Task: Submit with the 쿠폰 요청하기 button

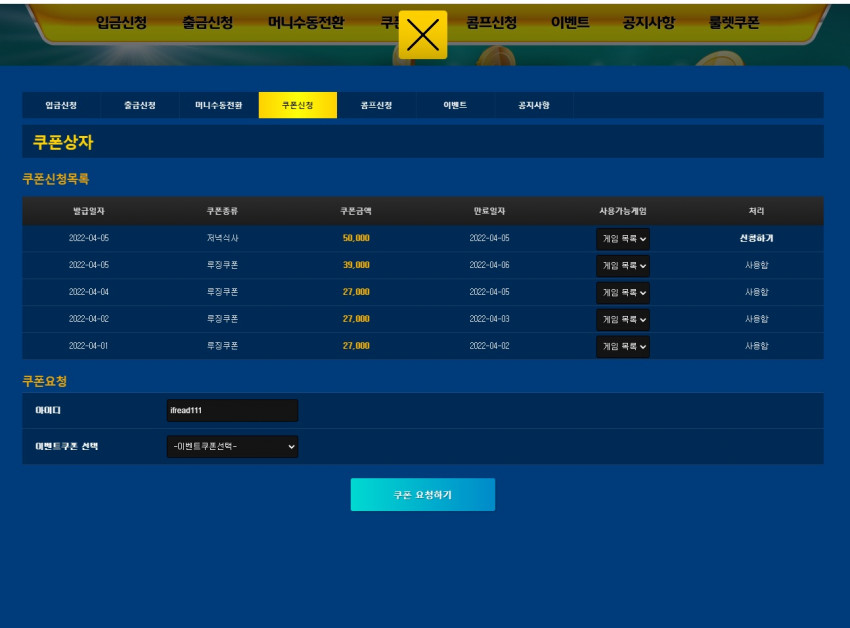Action: tap(423, 495)
